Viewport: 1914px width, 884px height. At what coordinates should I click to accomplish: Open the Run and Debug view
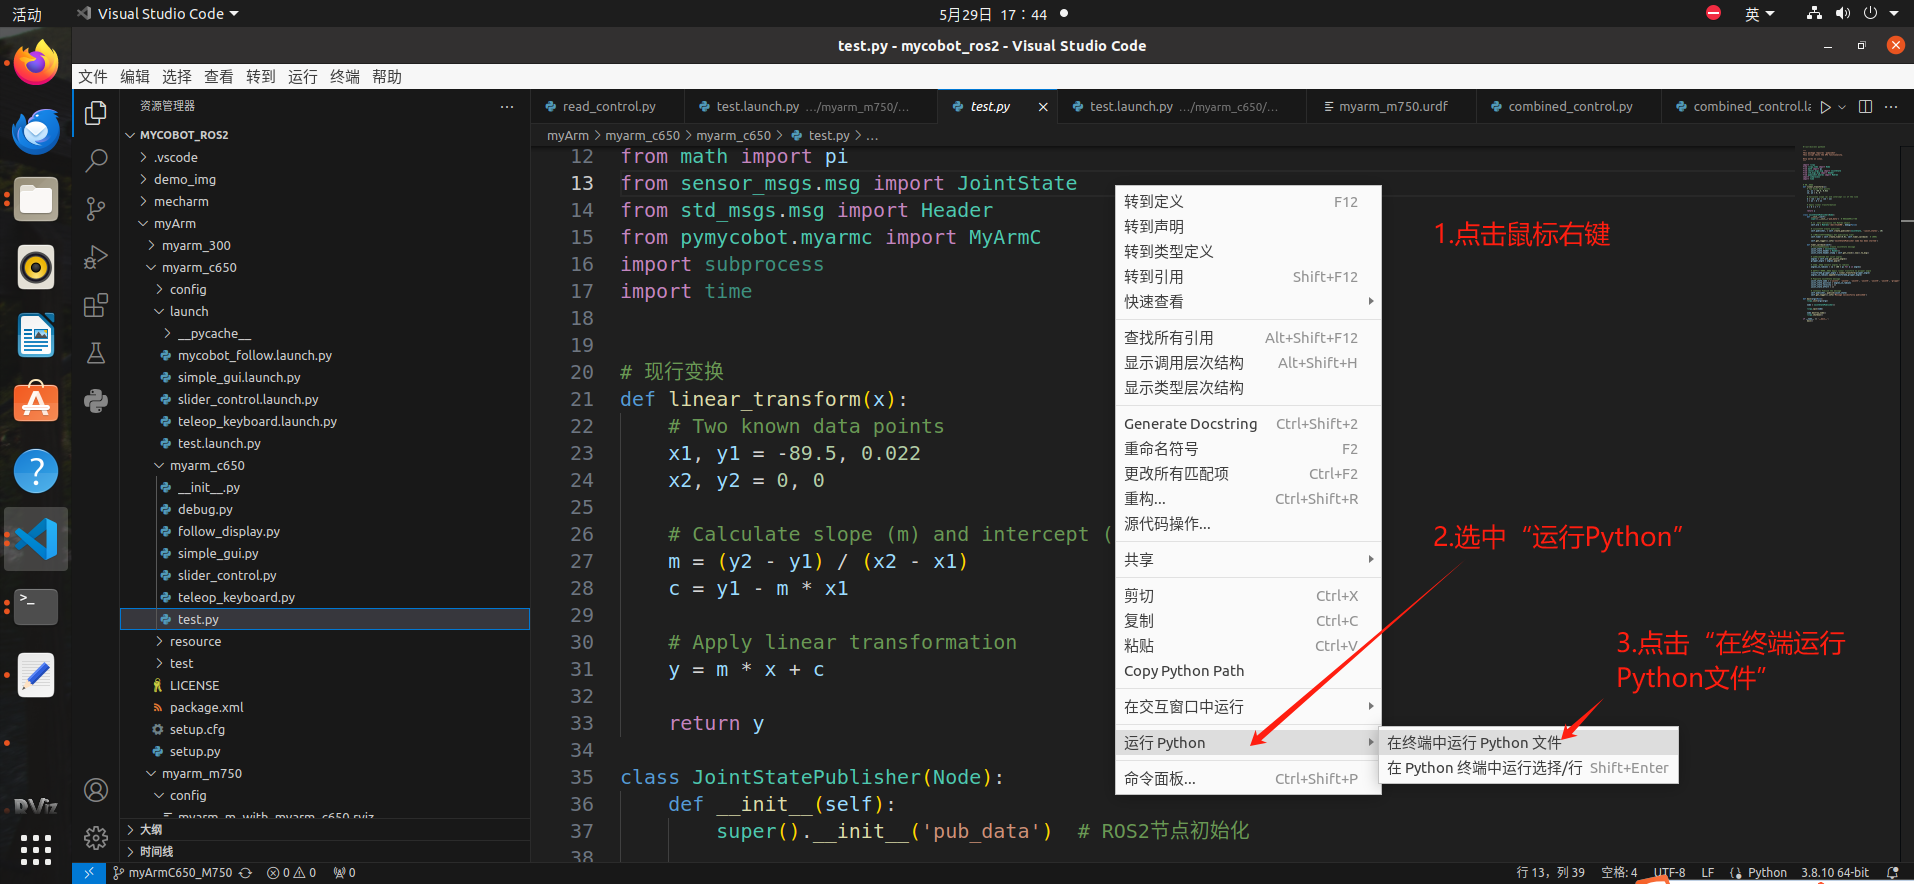(x=96, y=257)
